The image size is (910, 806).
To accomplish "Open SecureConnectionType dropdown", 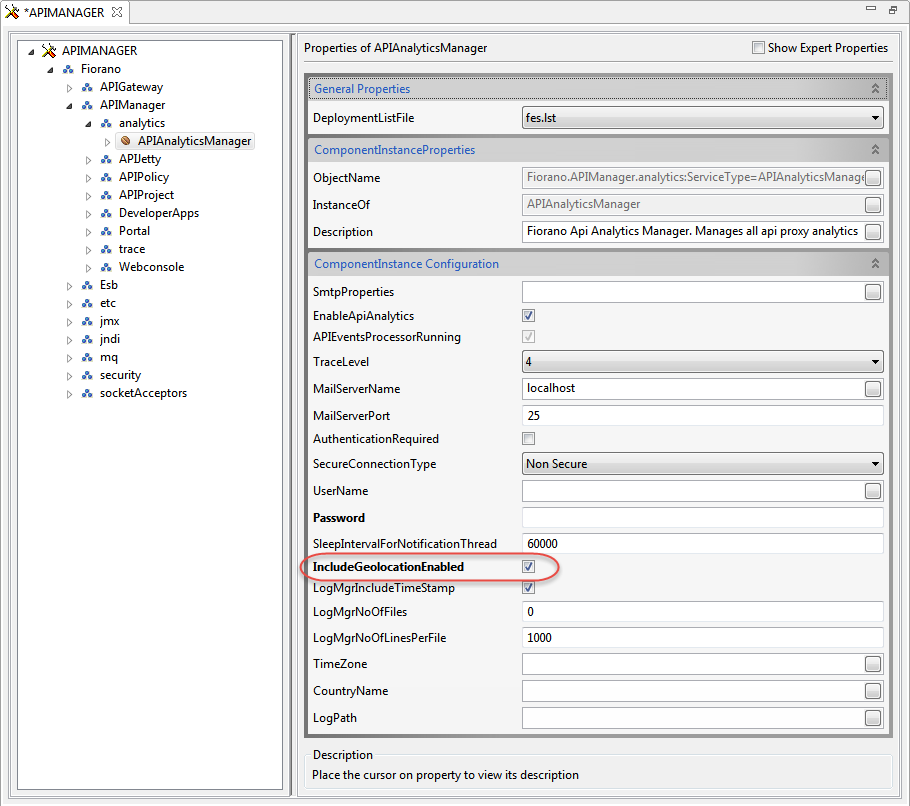I will coord(702,464).
